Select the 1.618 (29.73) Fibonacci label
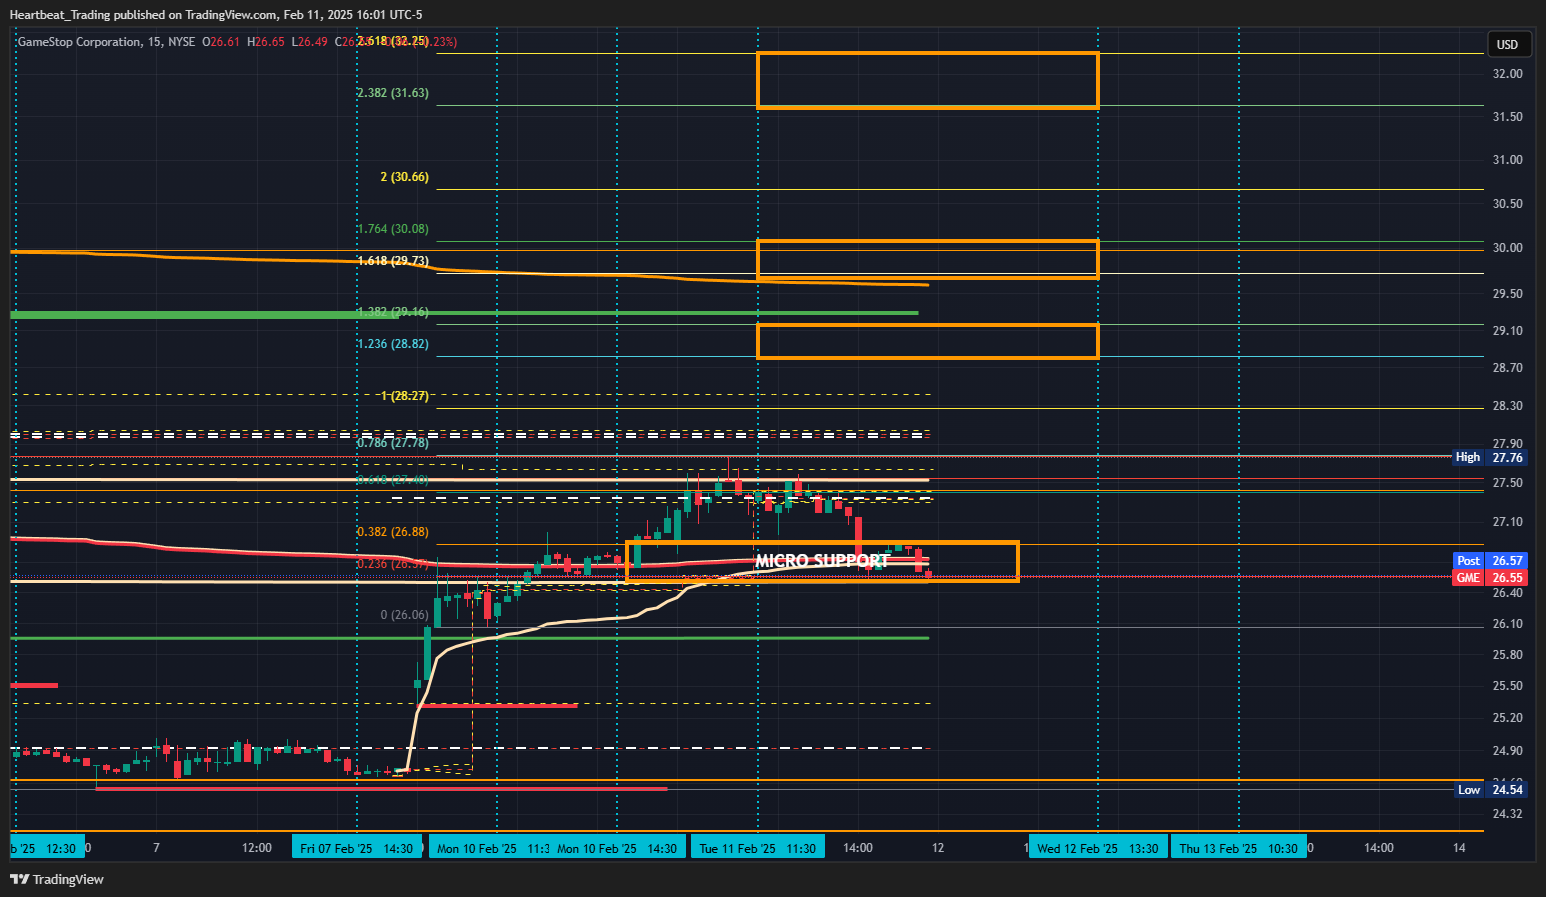 393,261
